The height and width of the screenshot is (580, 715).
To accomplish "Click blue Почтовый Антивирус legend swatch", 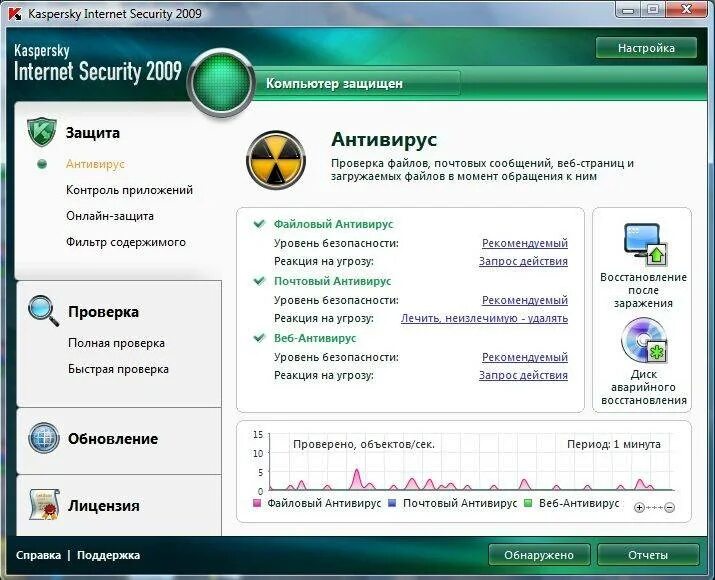I will coord(392,503).
